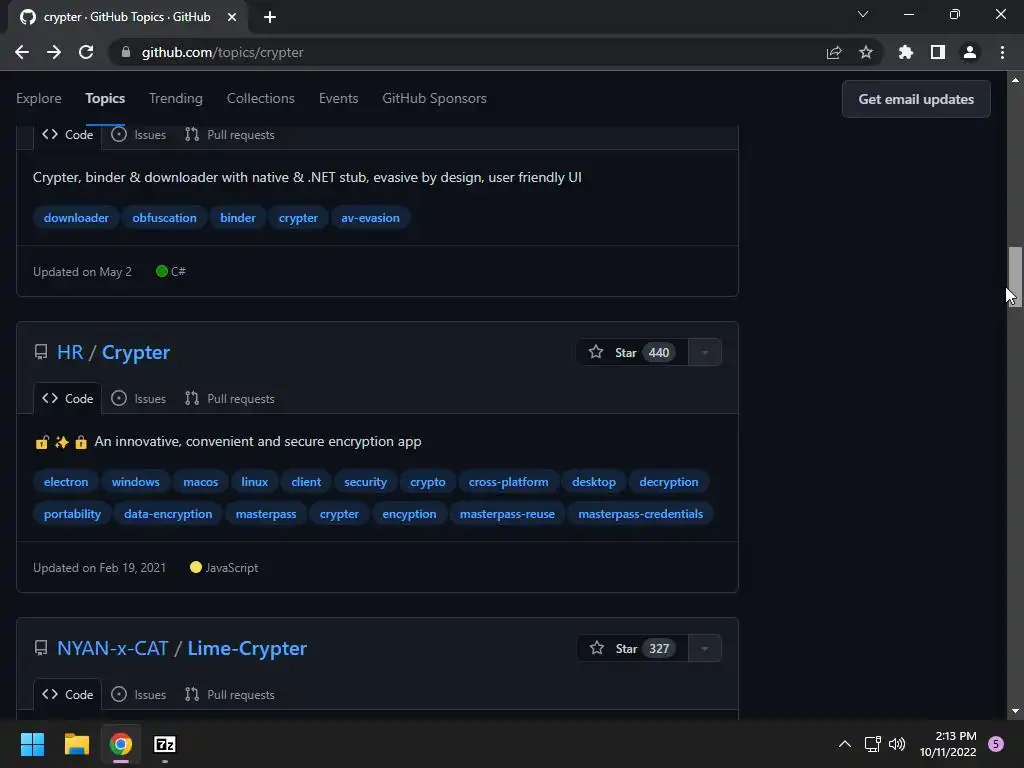The height and width of the screenshot is (768, 1024).
Task: Click the windows topic tag
Action: tap(135, 481)
